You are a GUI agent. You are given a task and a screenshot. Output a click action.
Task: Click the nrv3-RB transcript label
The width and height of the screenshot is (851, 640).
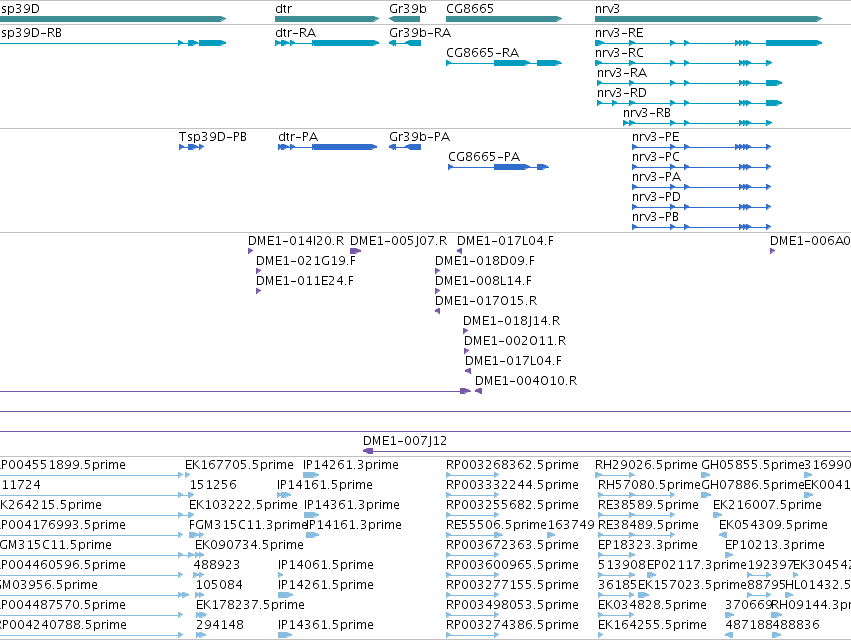pyautogui.click(x=646, y=113)
